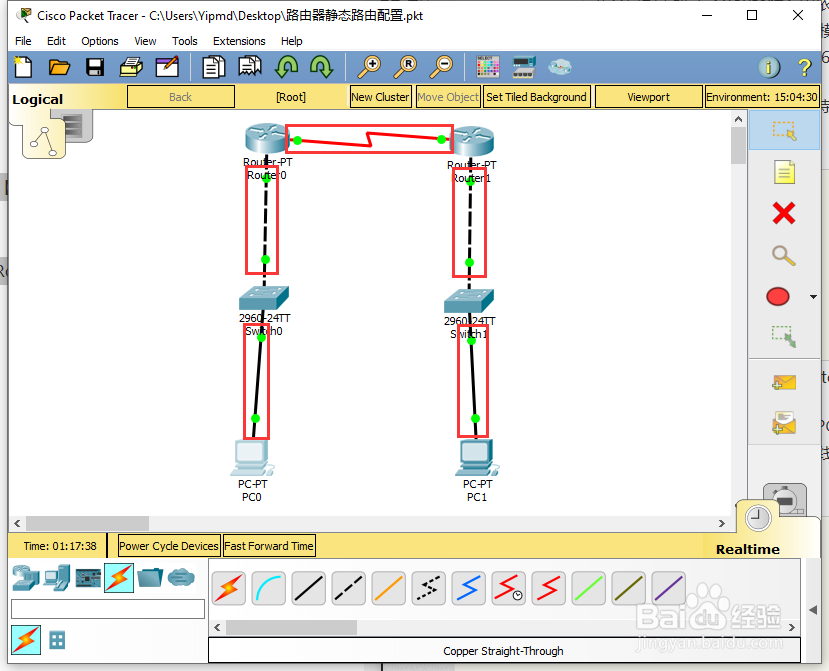This screenshot has height=671, width=829.
Task: Click the Fast Forward Time button
Action: 269,546
